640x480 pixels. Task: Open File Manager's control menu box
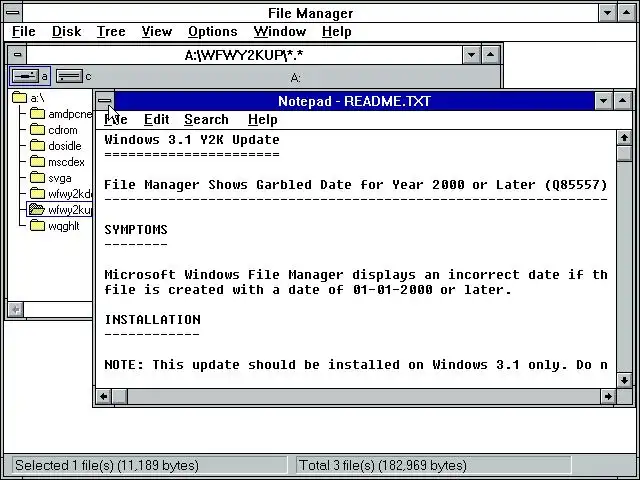(13, 13)
